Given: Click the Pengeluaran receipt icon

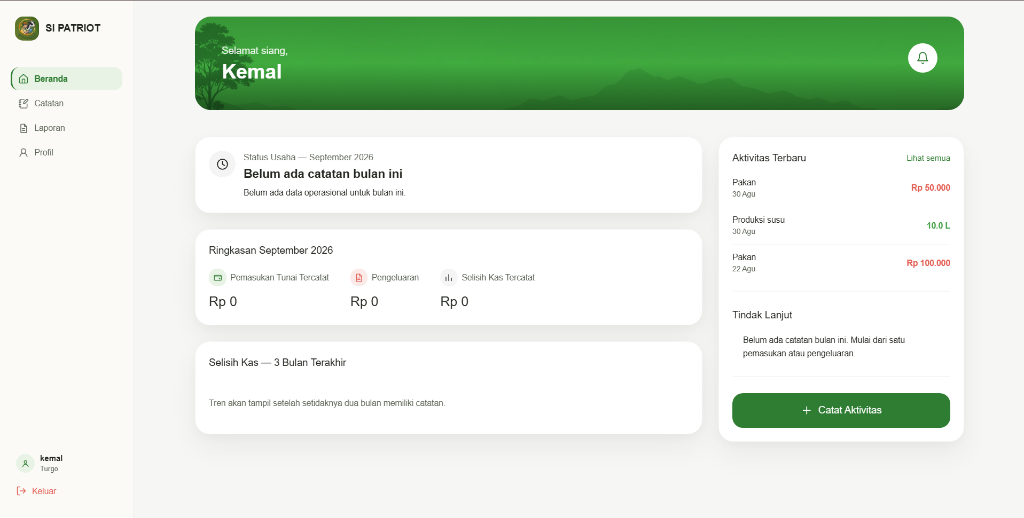Looking at the screenshot, I should pyautogui.click(x=359, y=278).
